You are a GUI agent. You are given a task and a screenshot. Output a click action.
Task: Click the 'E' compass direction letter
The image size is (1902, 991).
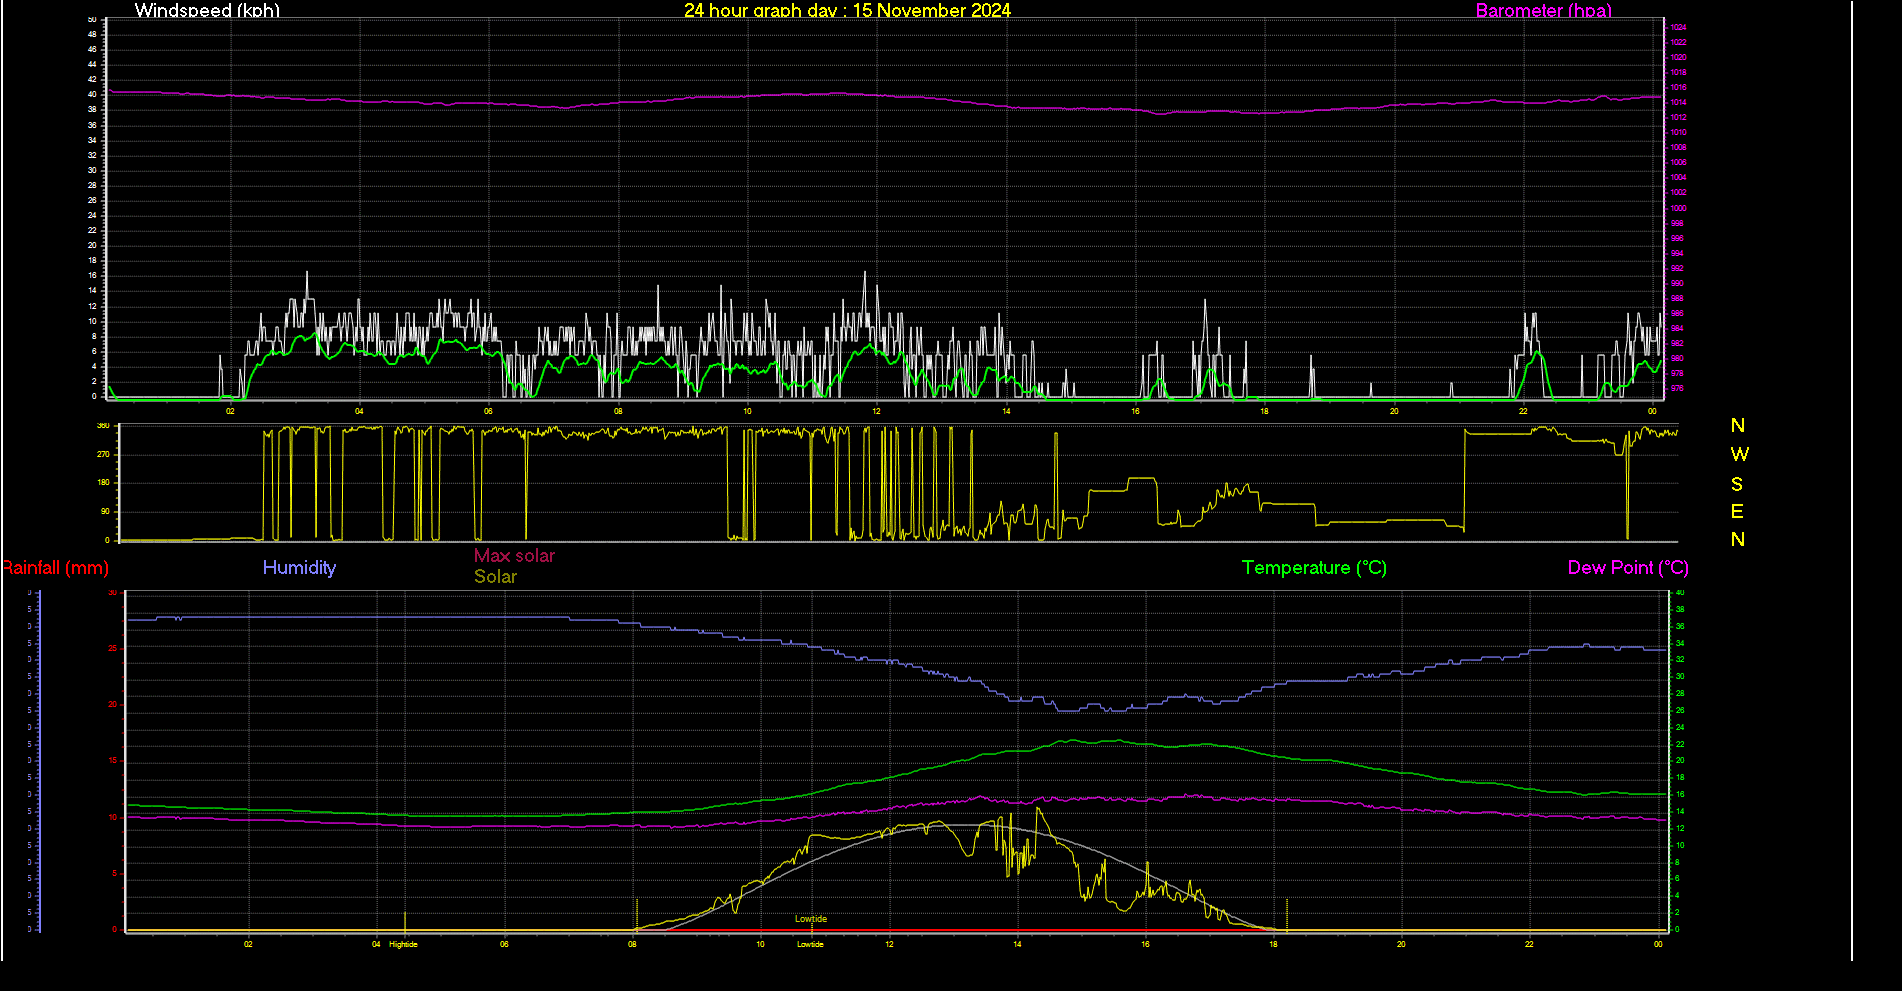coord(1737,512)
